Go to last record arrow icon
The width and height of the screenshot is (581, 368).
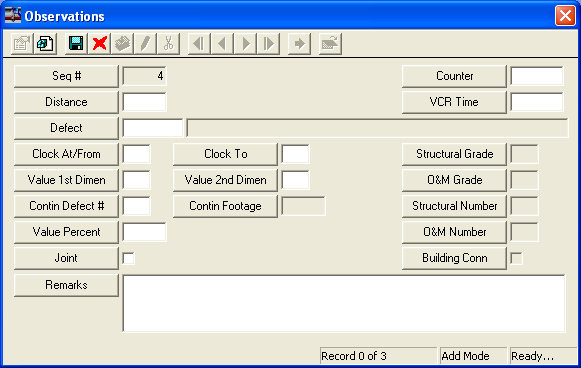[268, 44]
